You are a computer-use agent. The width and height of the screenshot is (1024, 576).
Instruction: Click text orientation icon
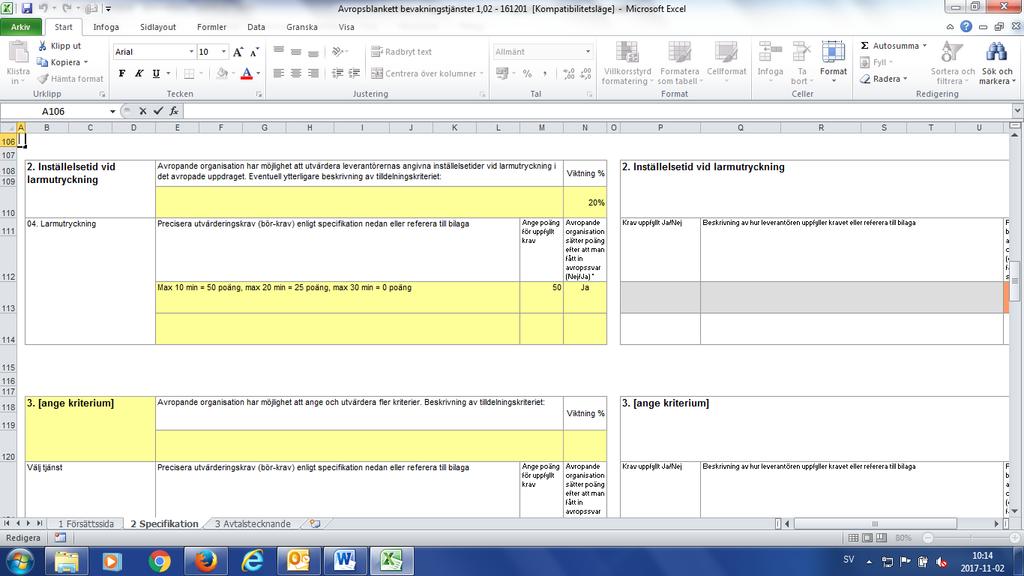coord(337,51)
